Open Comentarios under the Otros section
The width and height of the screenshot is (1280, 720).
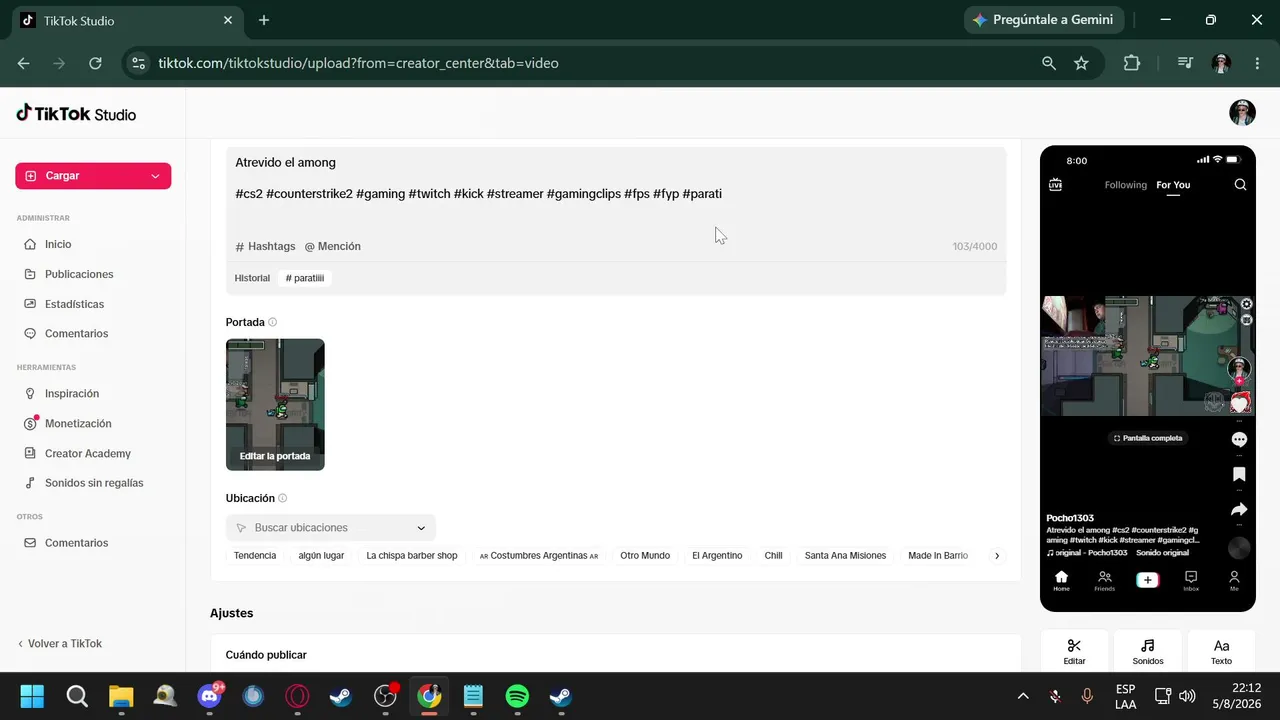pos(76,543)
